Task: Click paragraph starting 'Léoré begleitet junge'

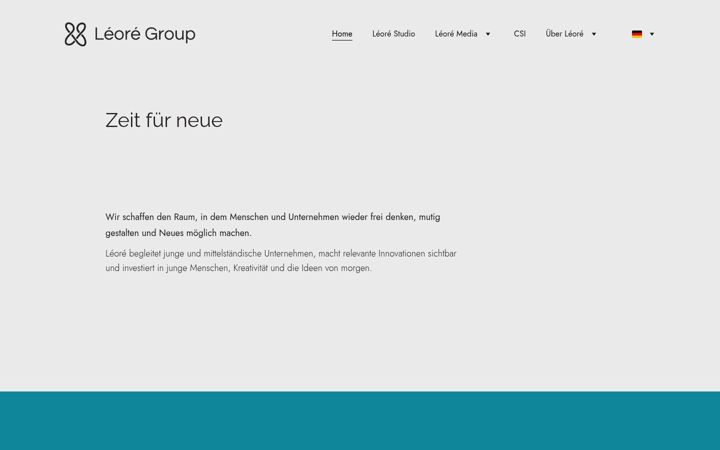Action: point(281,261)
